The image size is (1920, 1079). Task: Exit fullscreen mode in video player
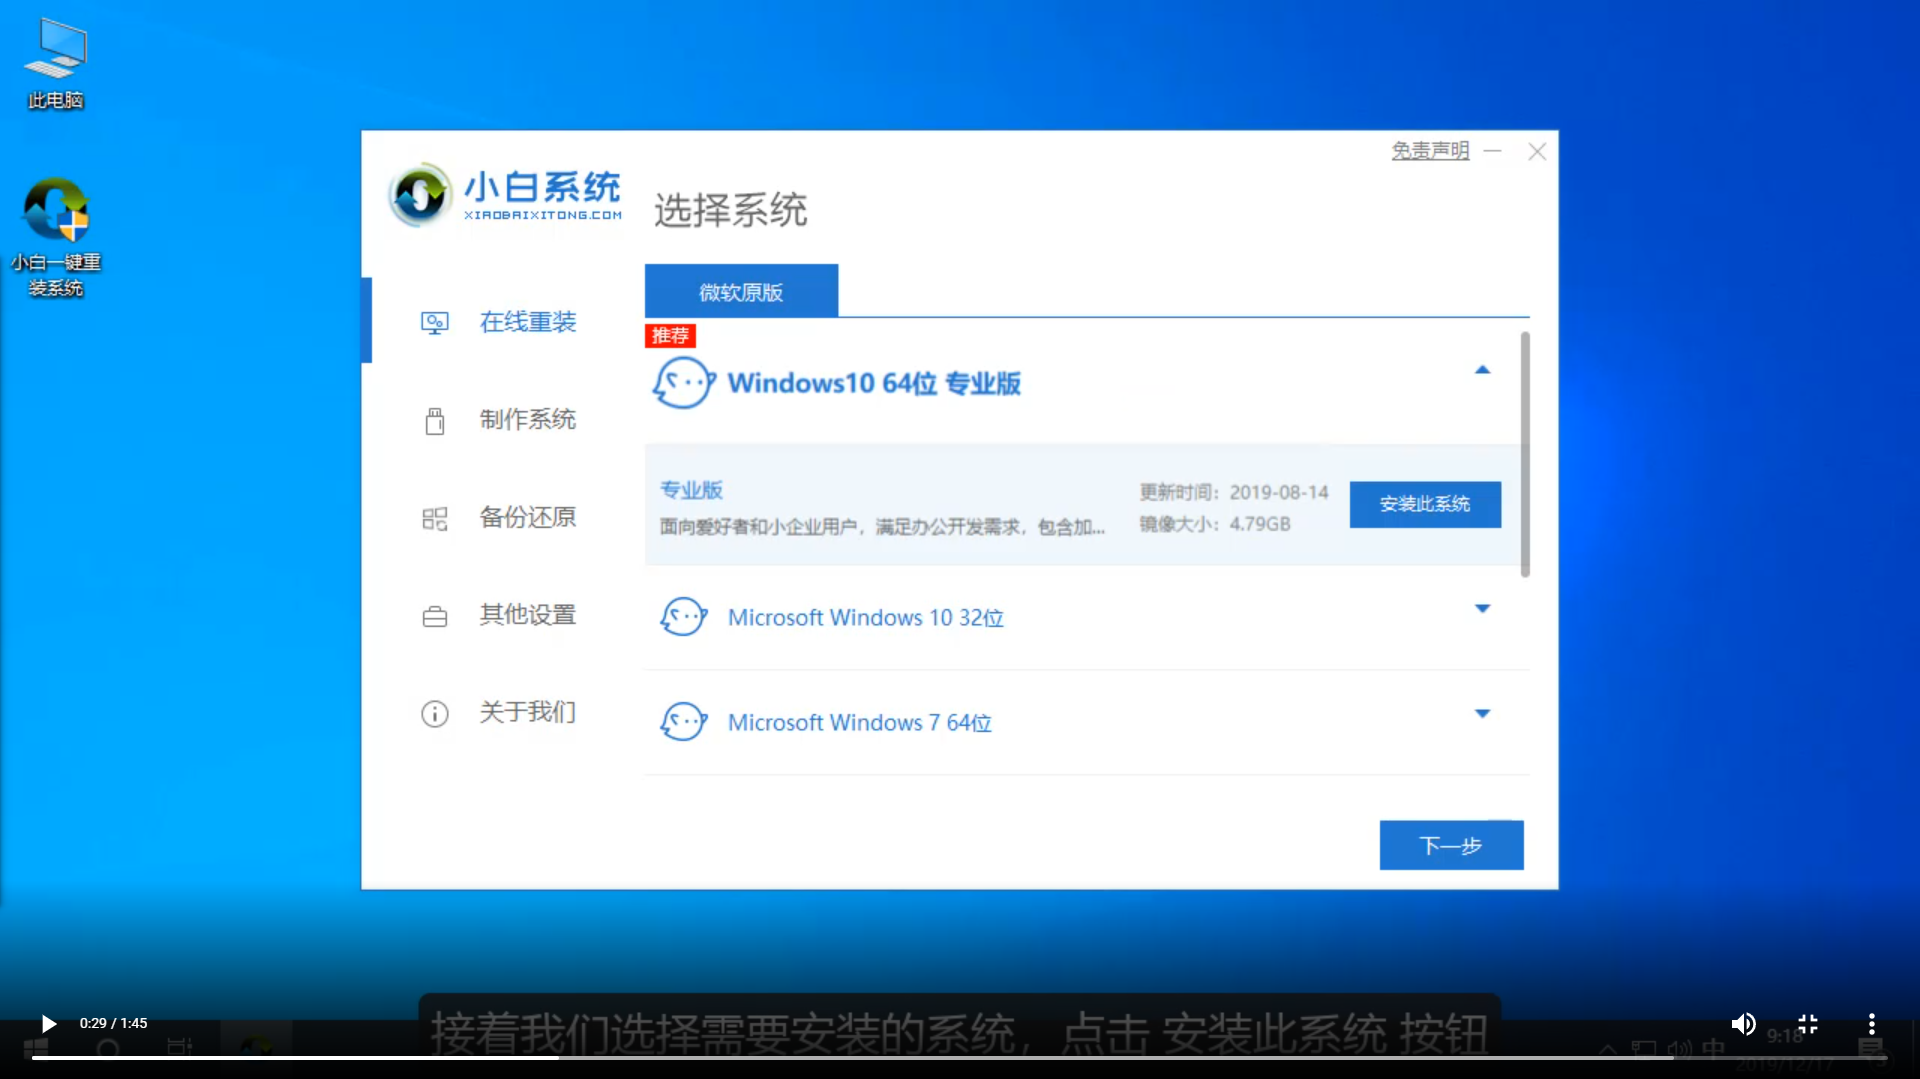1807,1024
